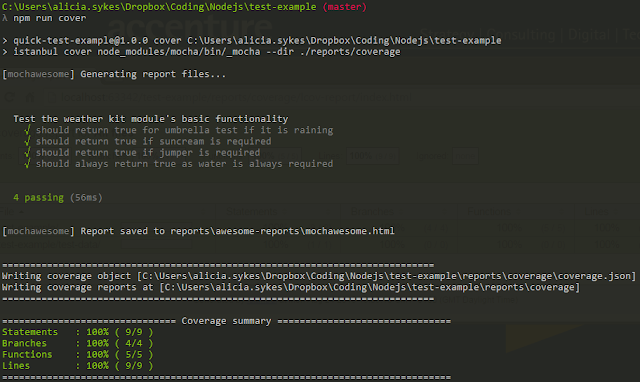Click the test-example prompt path line

pos(184,7)
